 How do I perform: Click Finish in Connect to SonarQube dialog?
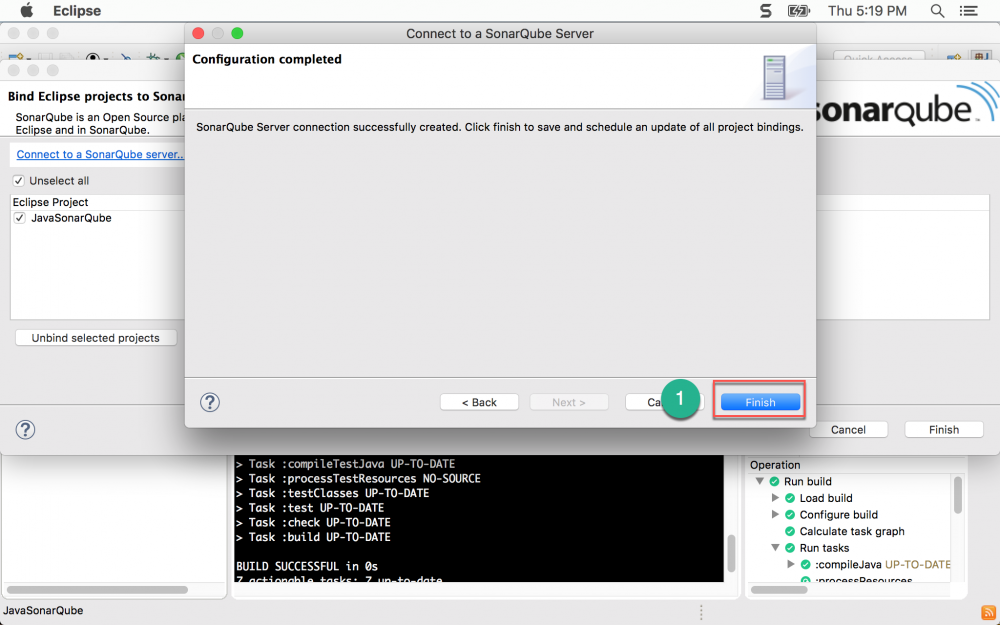point(760,402)
